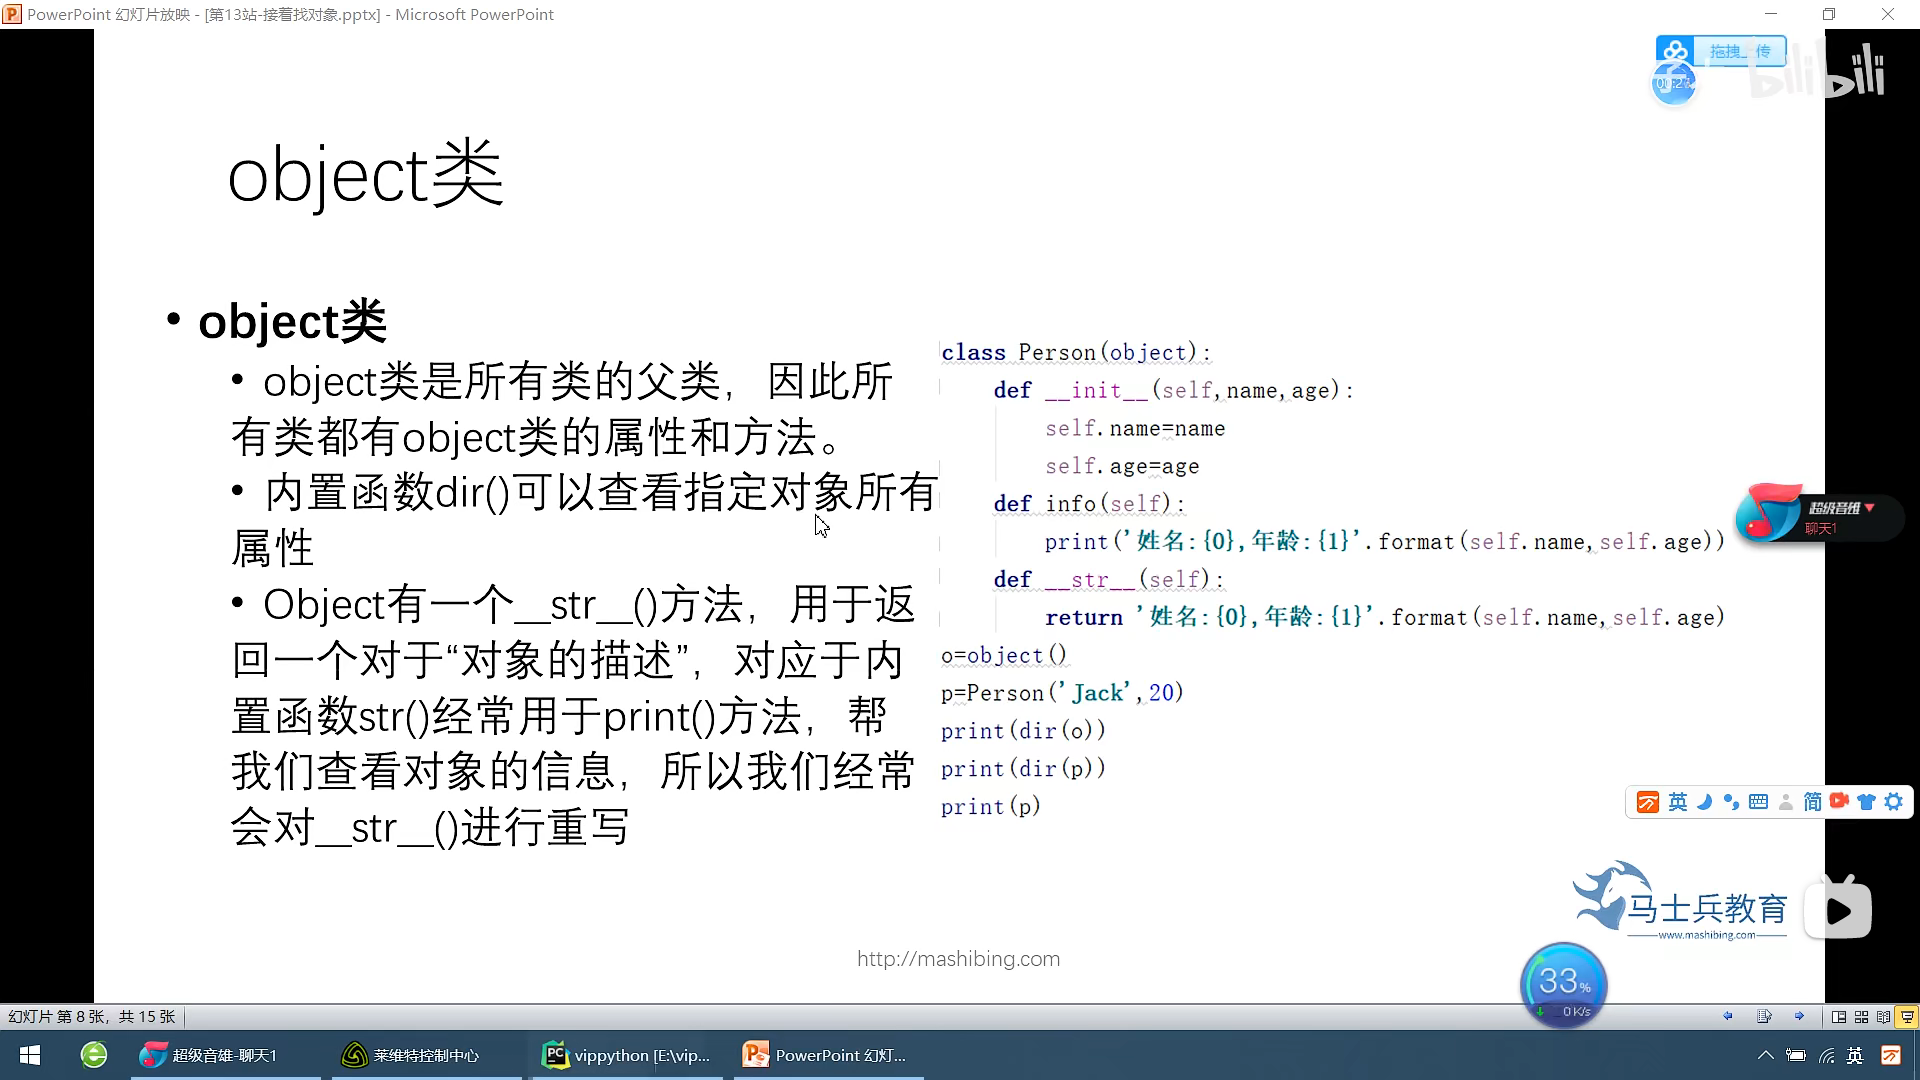Toggle Sogou 英 English input mode

click(x=1678, y=802)
